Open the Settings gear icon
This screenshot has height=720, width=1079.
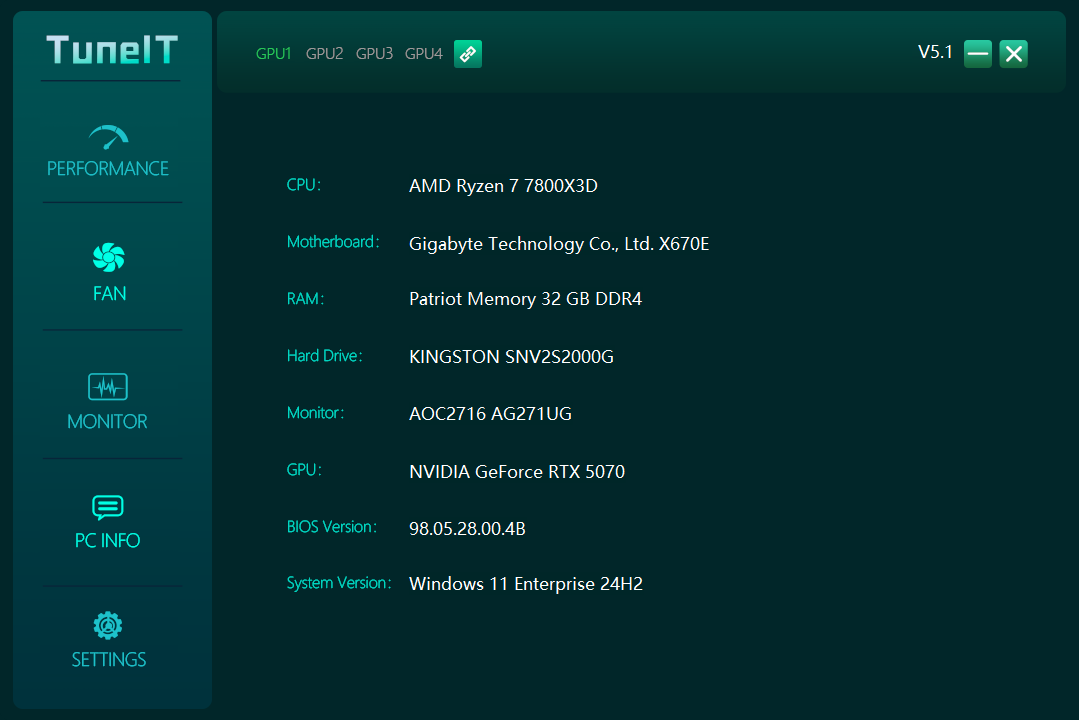[108, 626]
